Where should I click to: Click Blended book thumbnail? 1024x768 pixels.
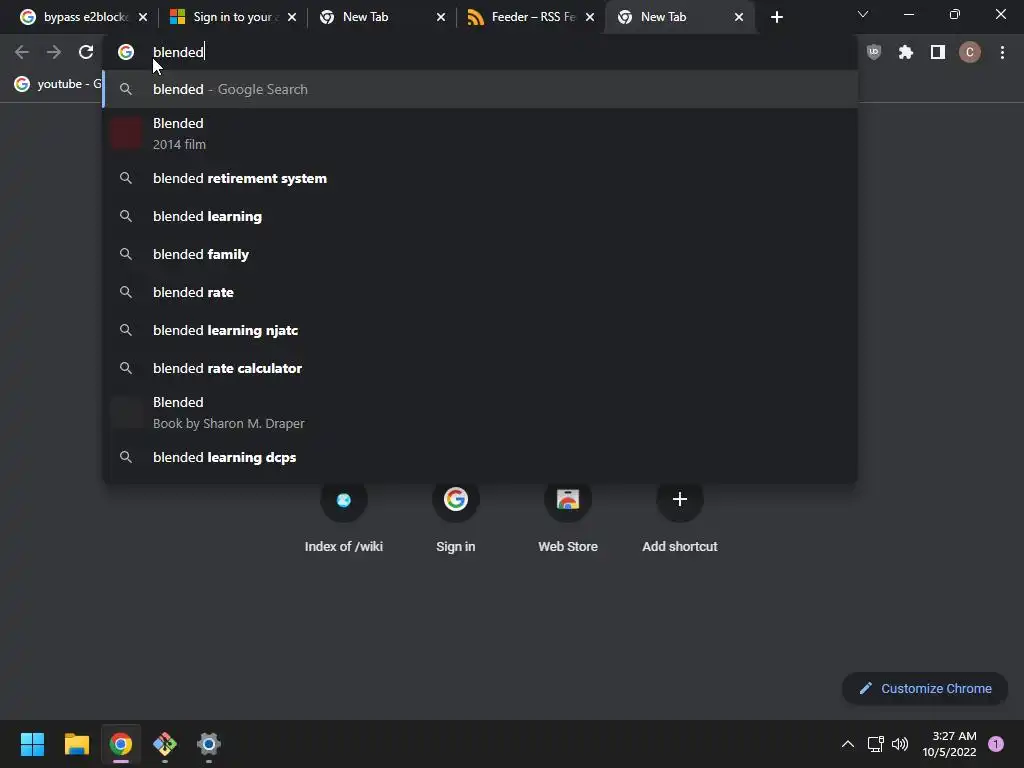(126, 412)
